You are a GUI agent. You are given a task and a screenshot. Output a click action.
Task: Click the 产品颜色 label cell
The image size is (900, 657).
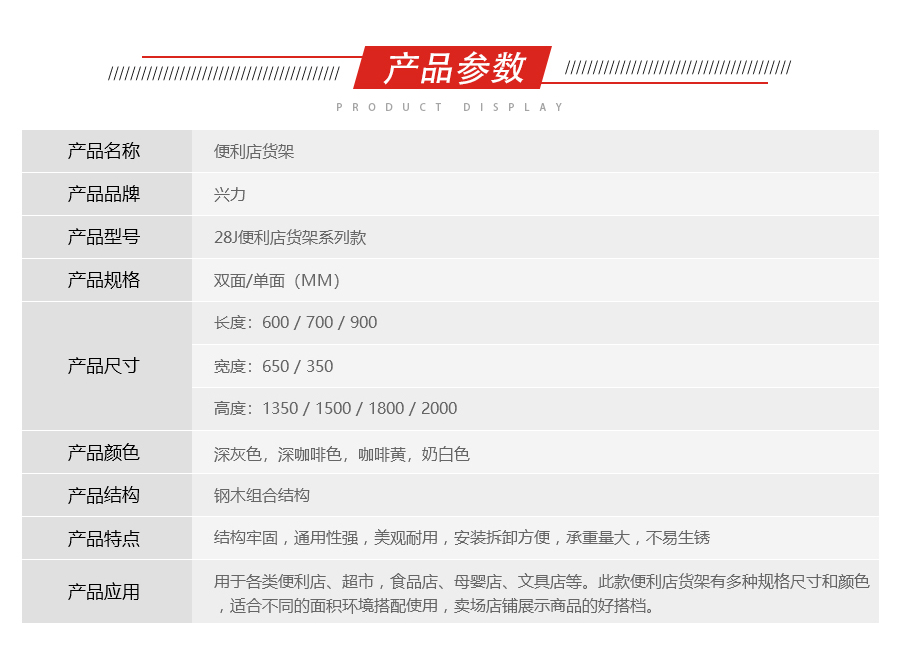107,452
